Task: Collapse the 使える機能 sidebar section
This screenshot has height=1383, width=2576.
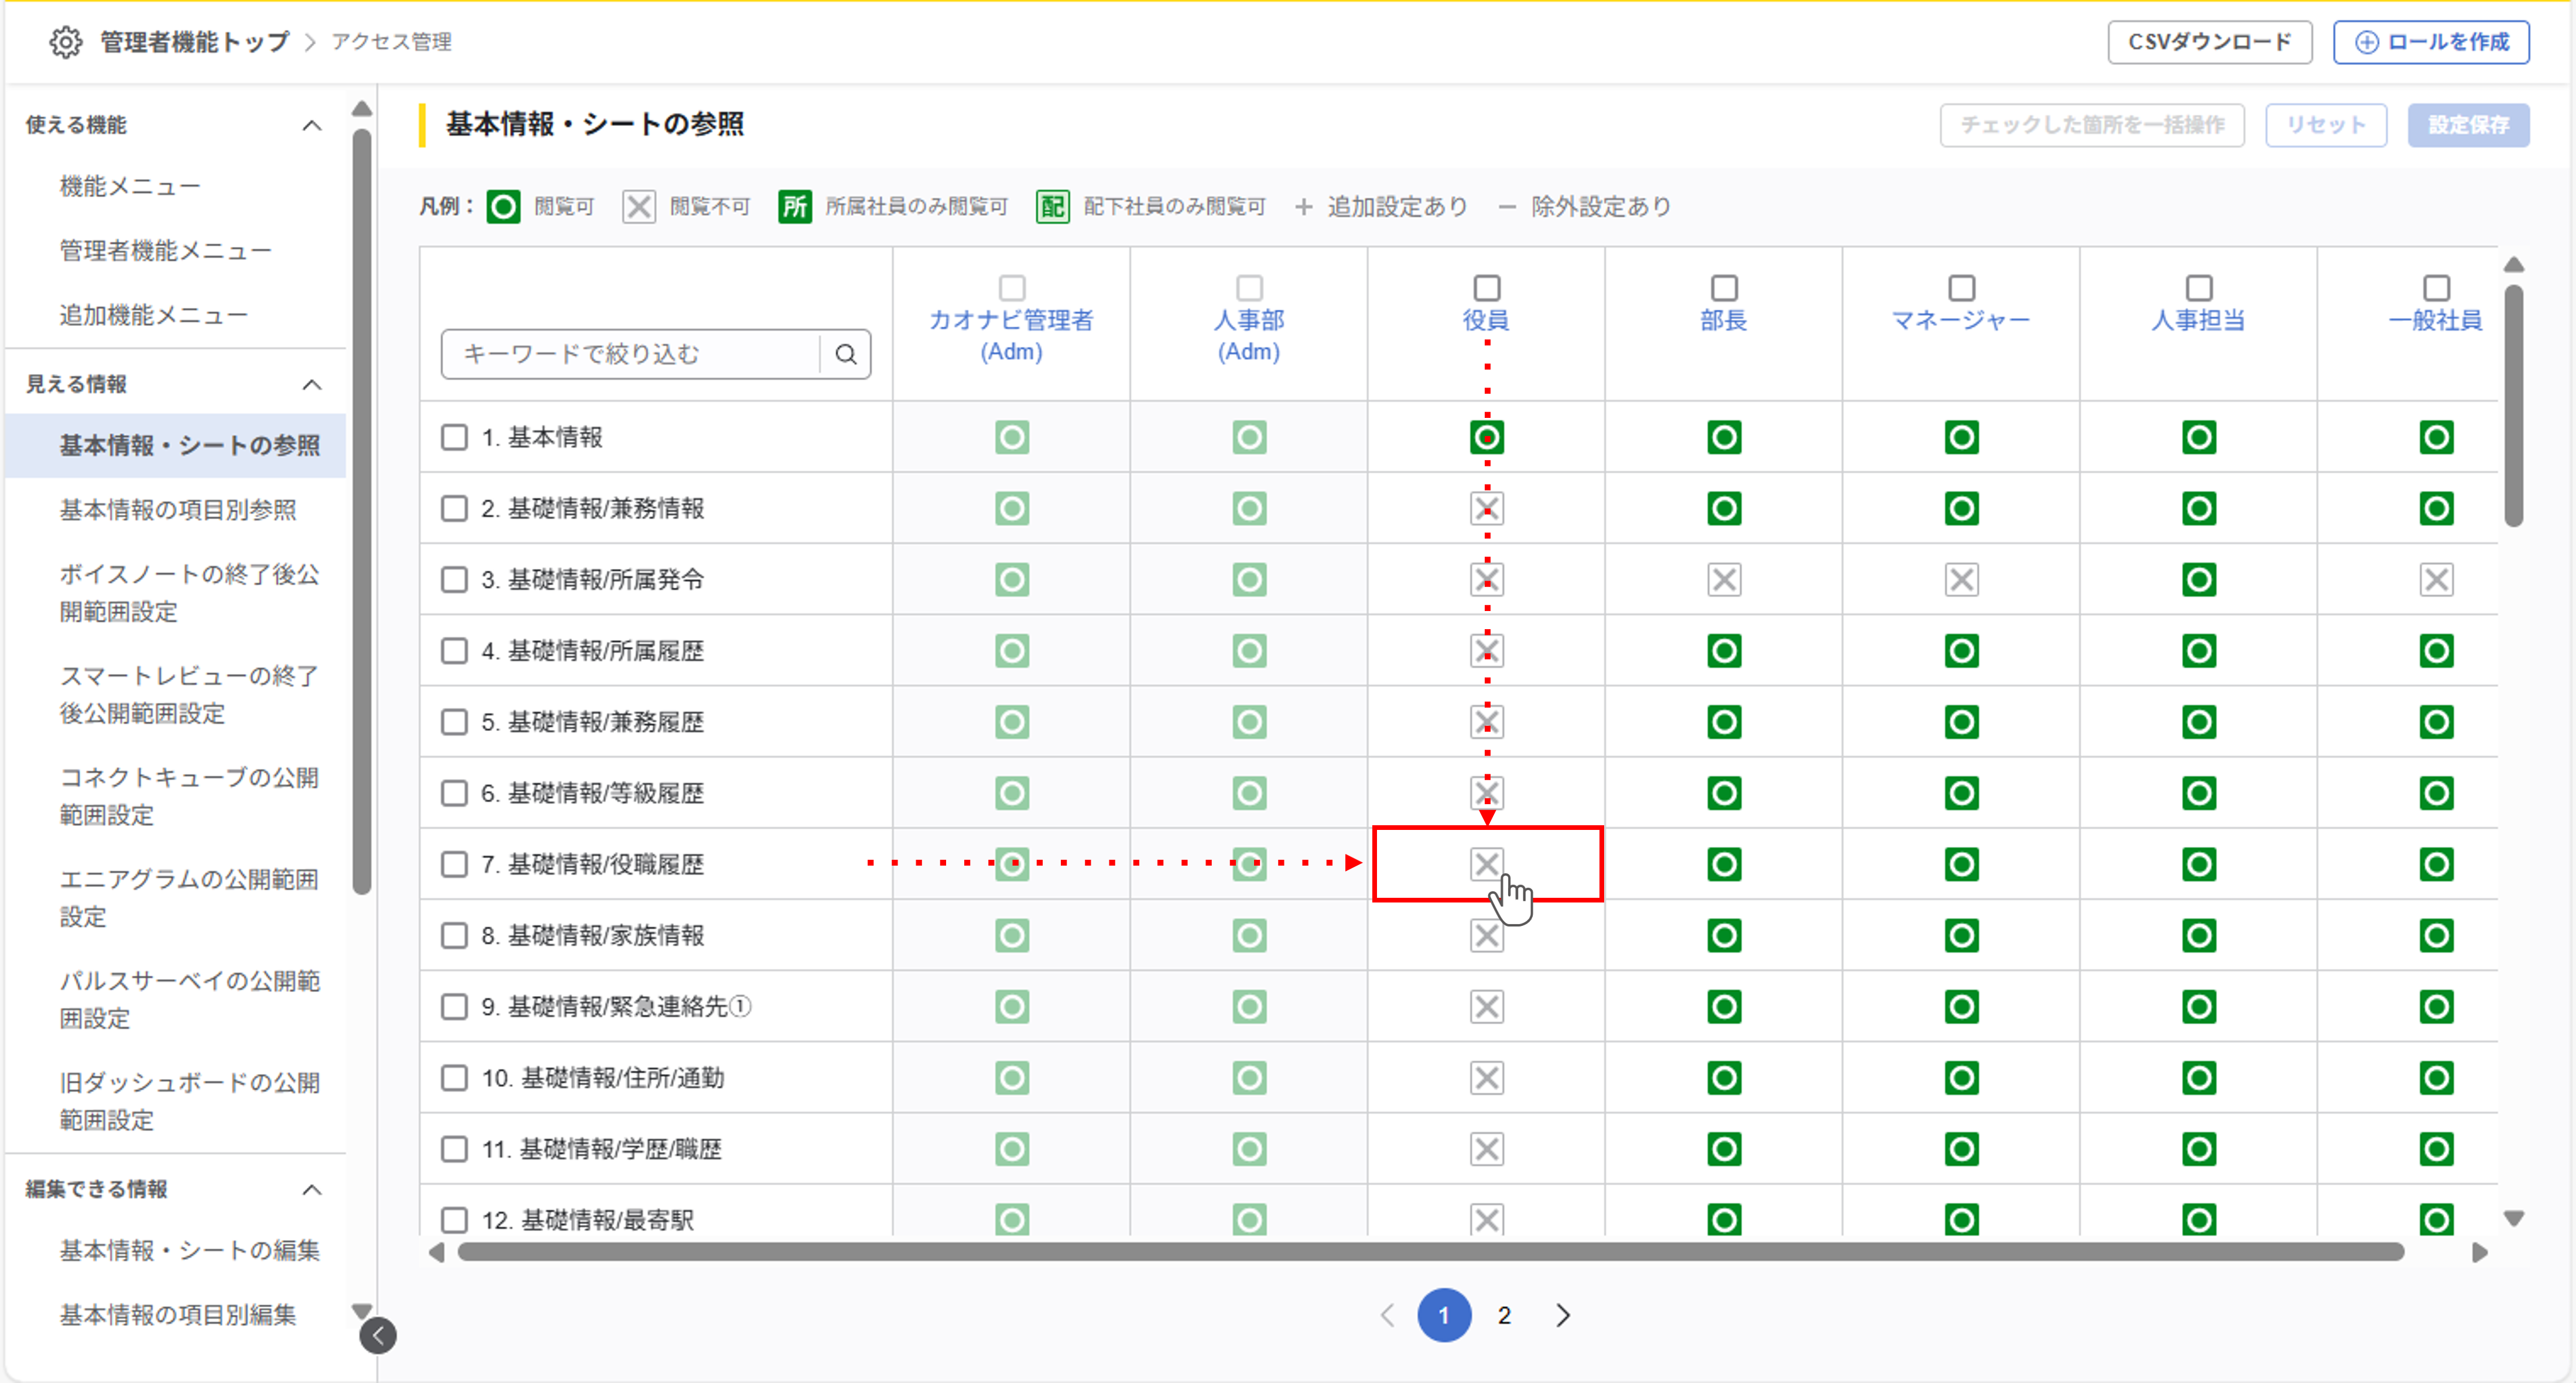Action: point(312,125)
